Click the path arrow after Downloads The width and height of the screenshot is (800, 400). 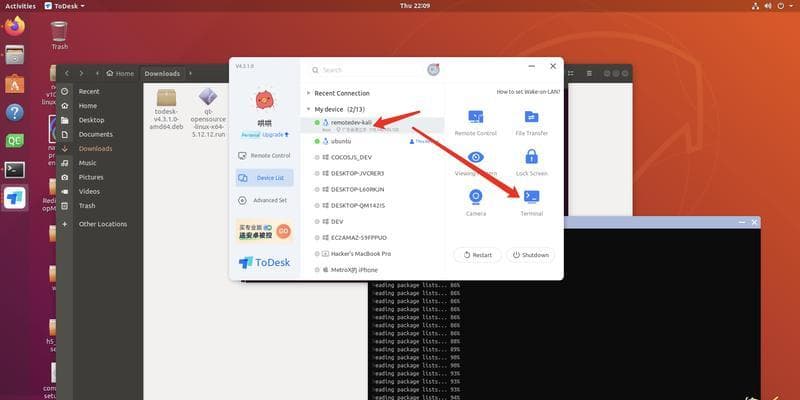[x=190, y=73]
